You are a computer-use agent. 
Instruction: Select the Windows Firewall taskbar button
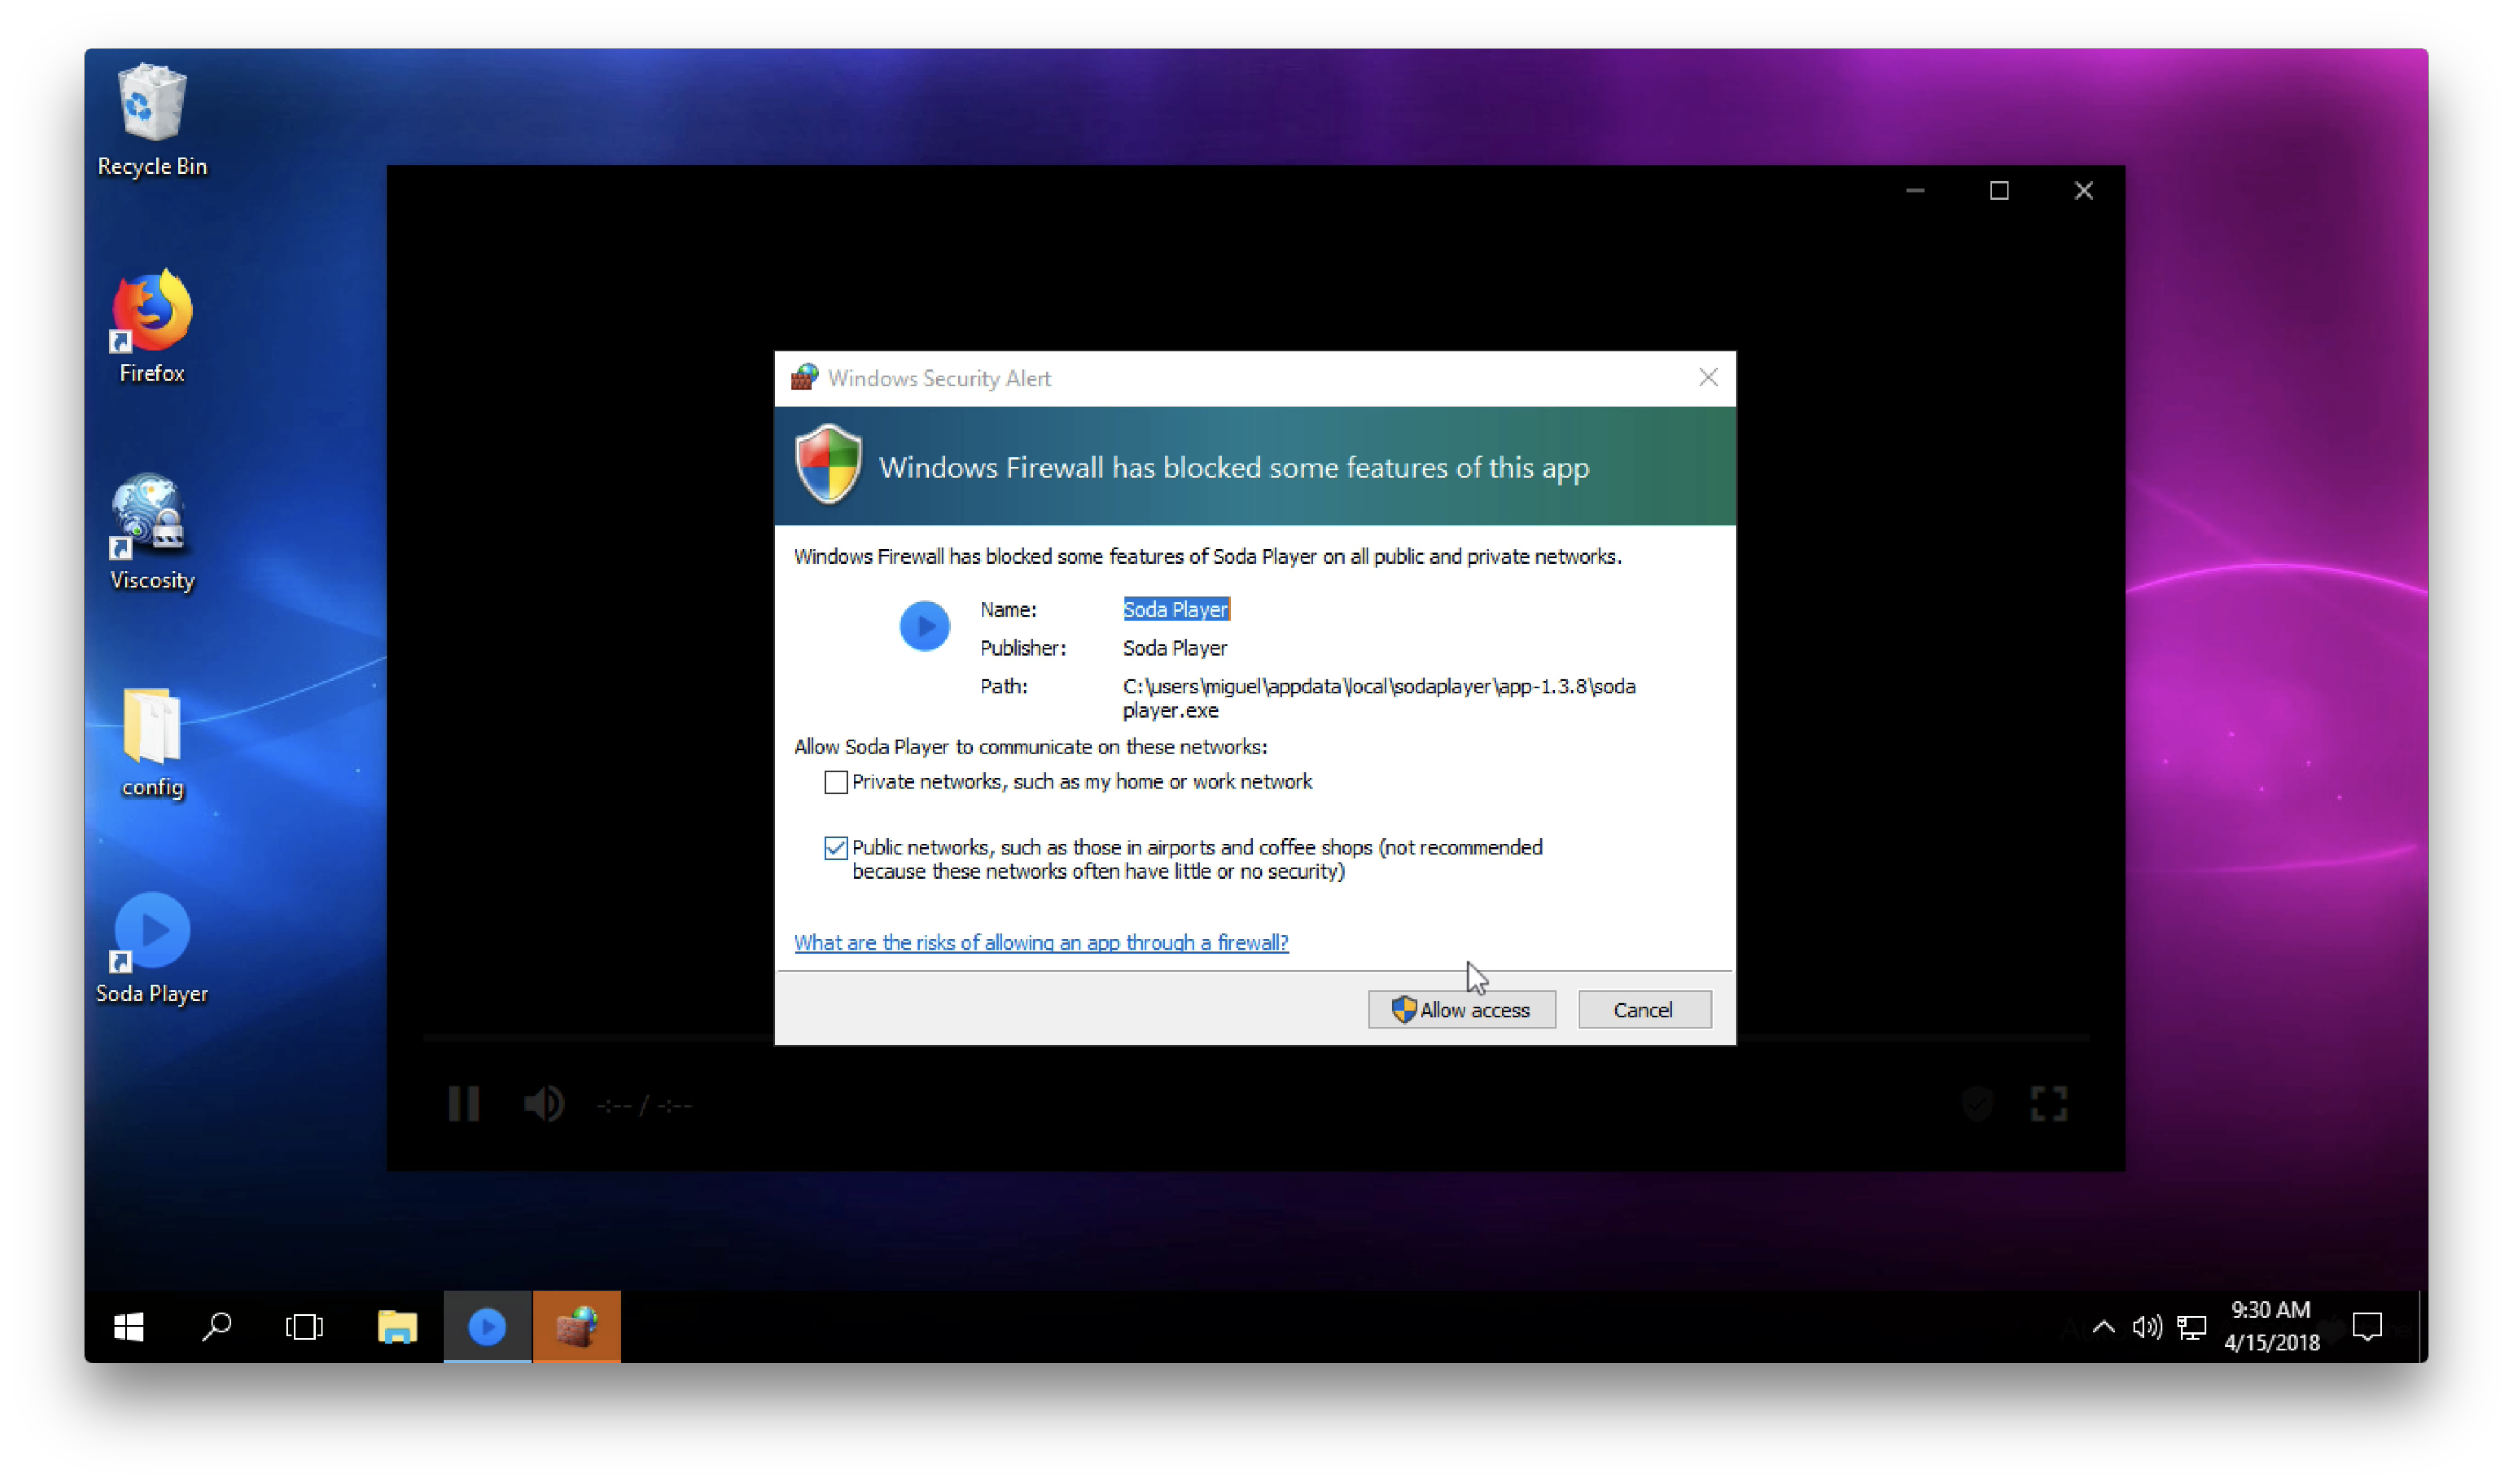tap(577, 1327)
